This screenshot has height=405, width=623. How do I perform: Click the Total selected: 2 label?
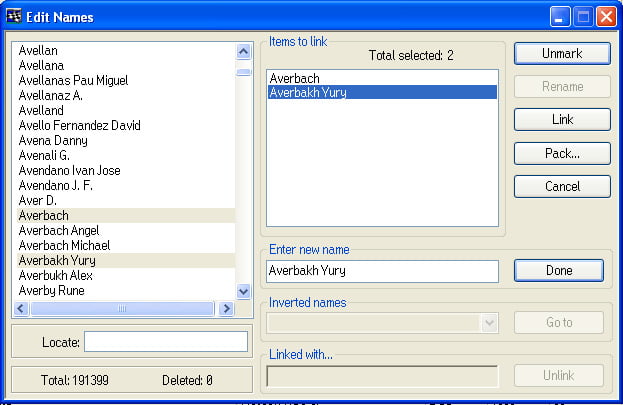point(411,55)
